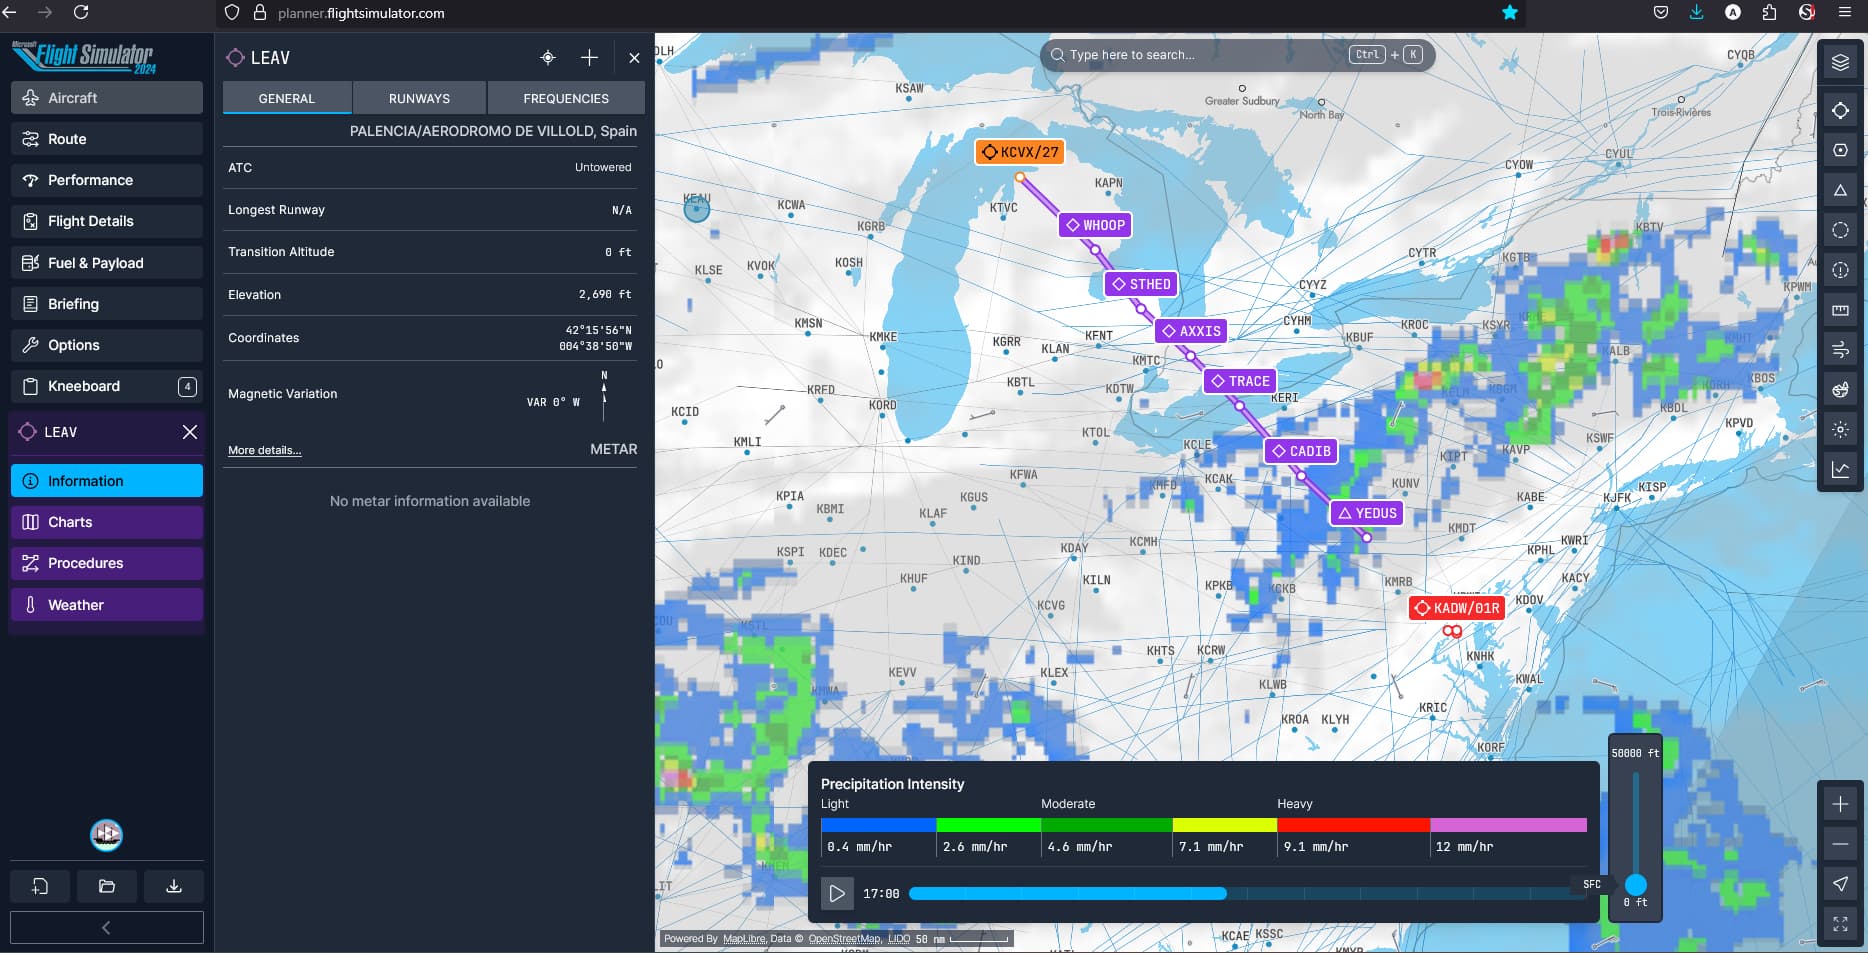Collapse the left sidebar with the chevron
The height and width of the screenshot is (953, 1868).
tap(106, 927)
